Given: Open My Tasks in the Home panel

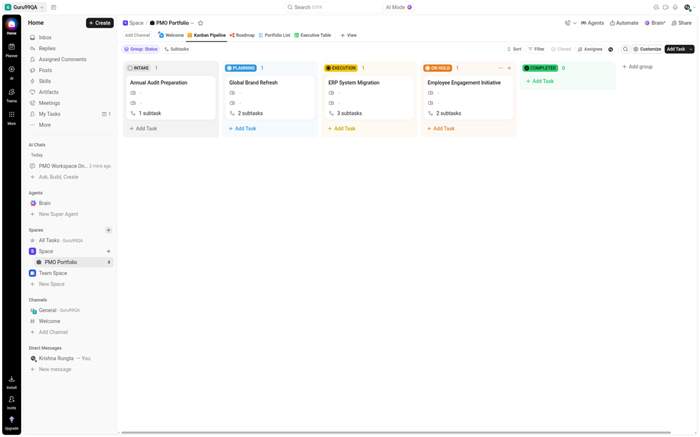Looking at the screenshot, I should [71, 114].
